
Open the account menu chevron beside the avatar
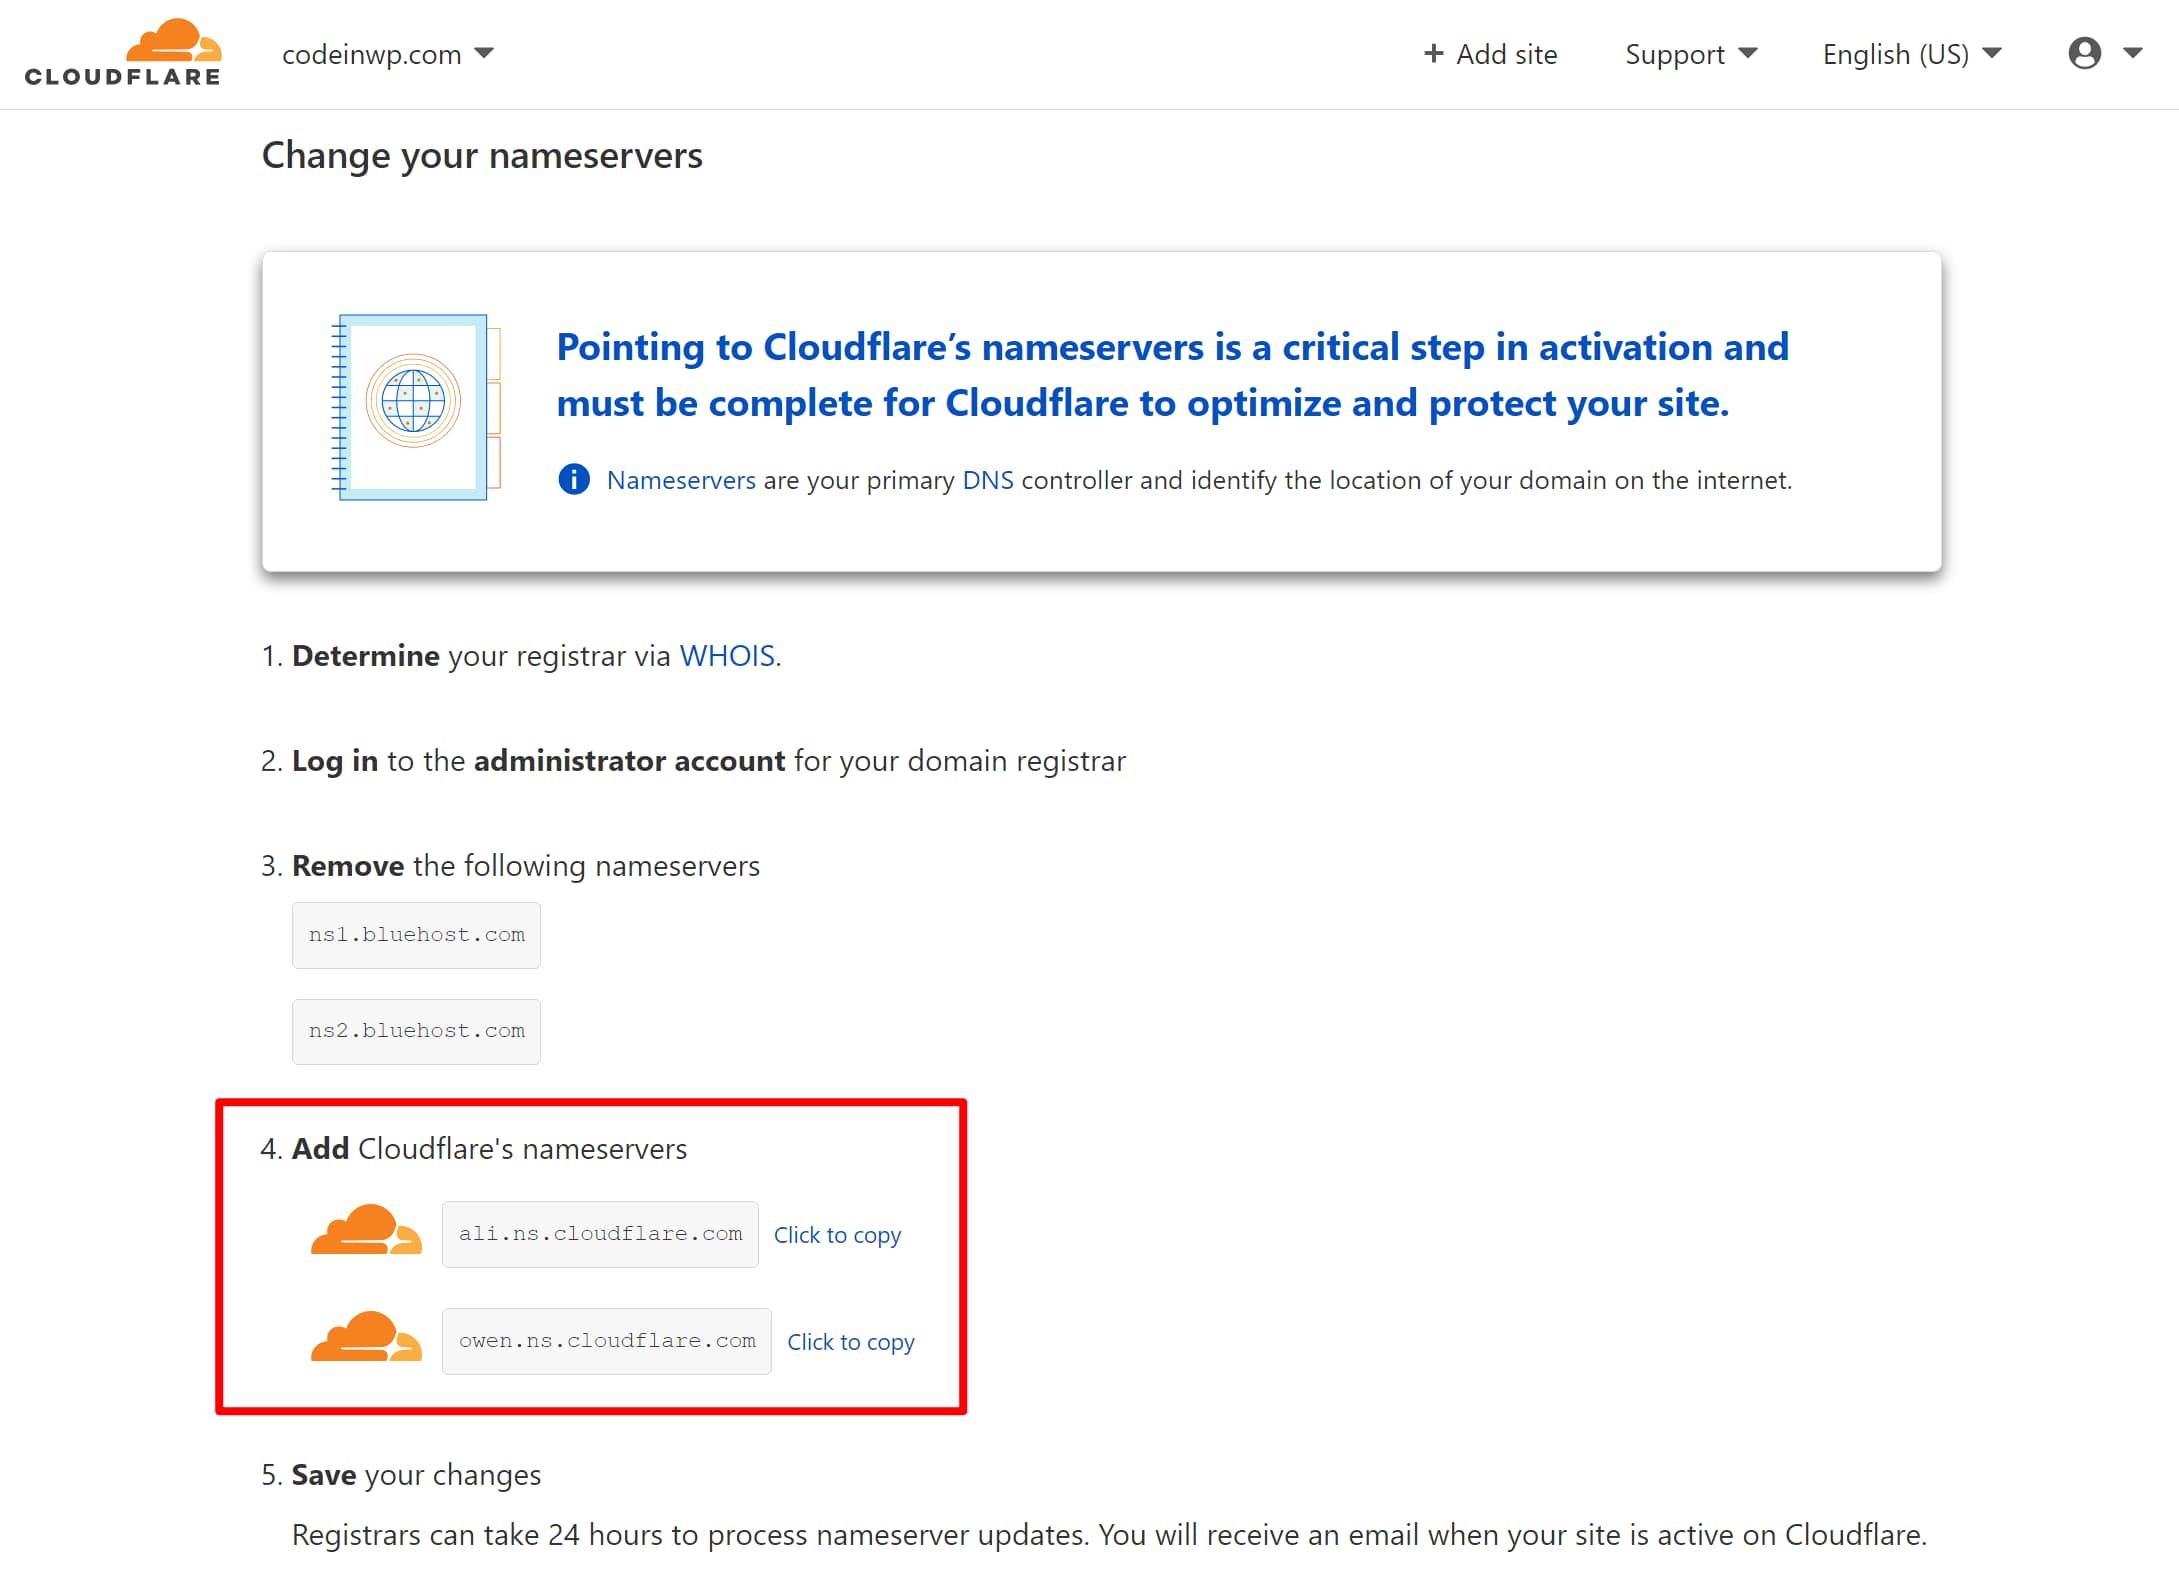(2135, 54)
